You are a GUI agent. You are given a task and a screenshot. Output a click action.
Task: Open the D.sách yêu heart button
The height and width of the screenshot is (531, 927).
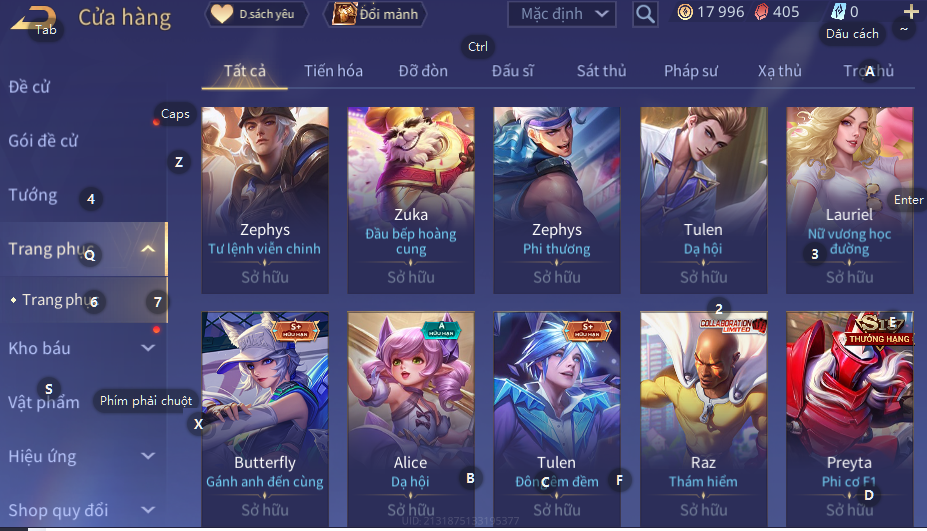[256, 14]
